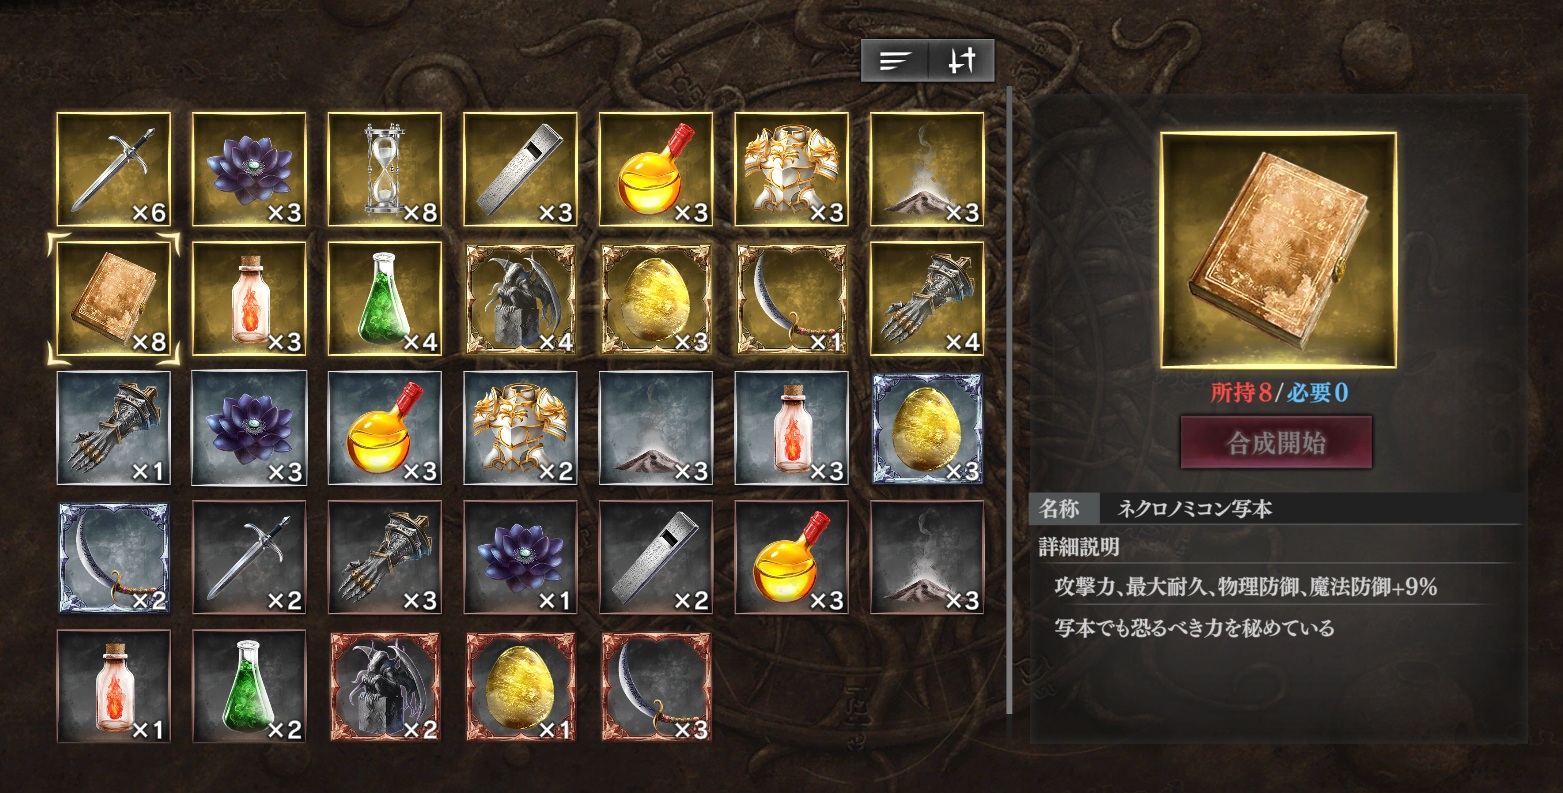Select the gold gargoyle statue ×4

520,299
